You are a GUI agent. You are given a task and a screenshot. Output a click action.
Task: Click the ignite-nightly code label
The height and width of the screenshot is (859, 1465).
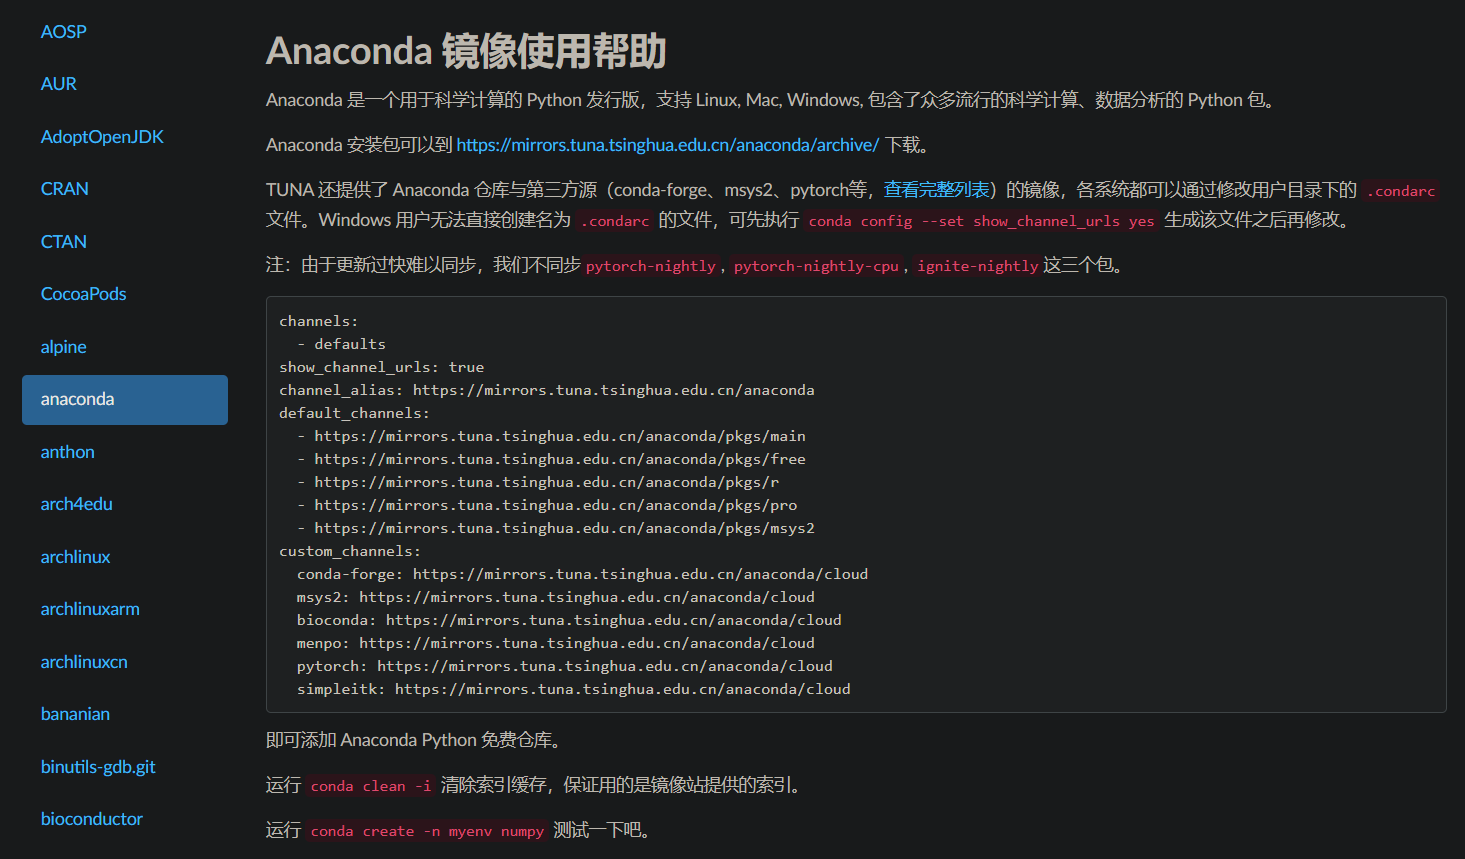[978, 266]
